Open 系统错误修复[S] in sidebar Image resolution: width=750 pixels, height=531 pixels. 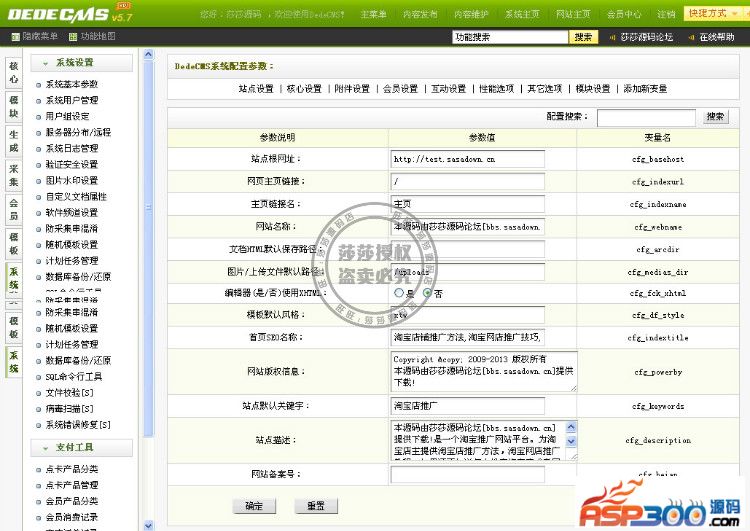(x=77, y=425)
